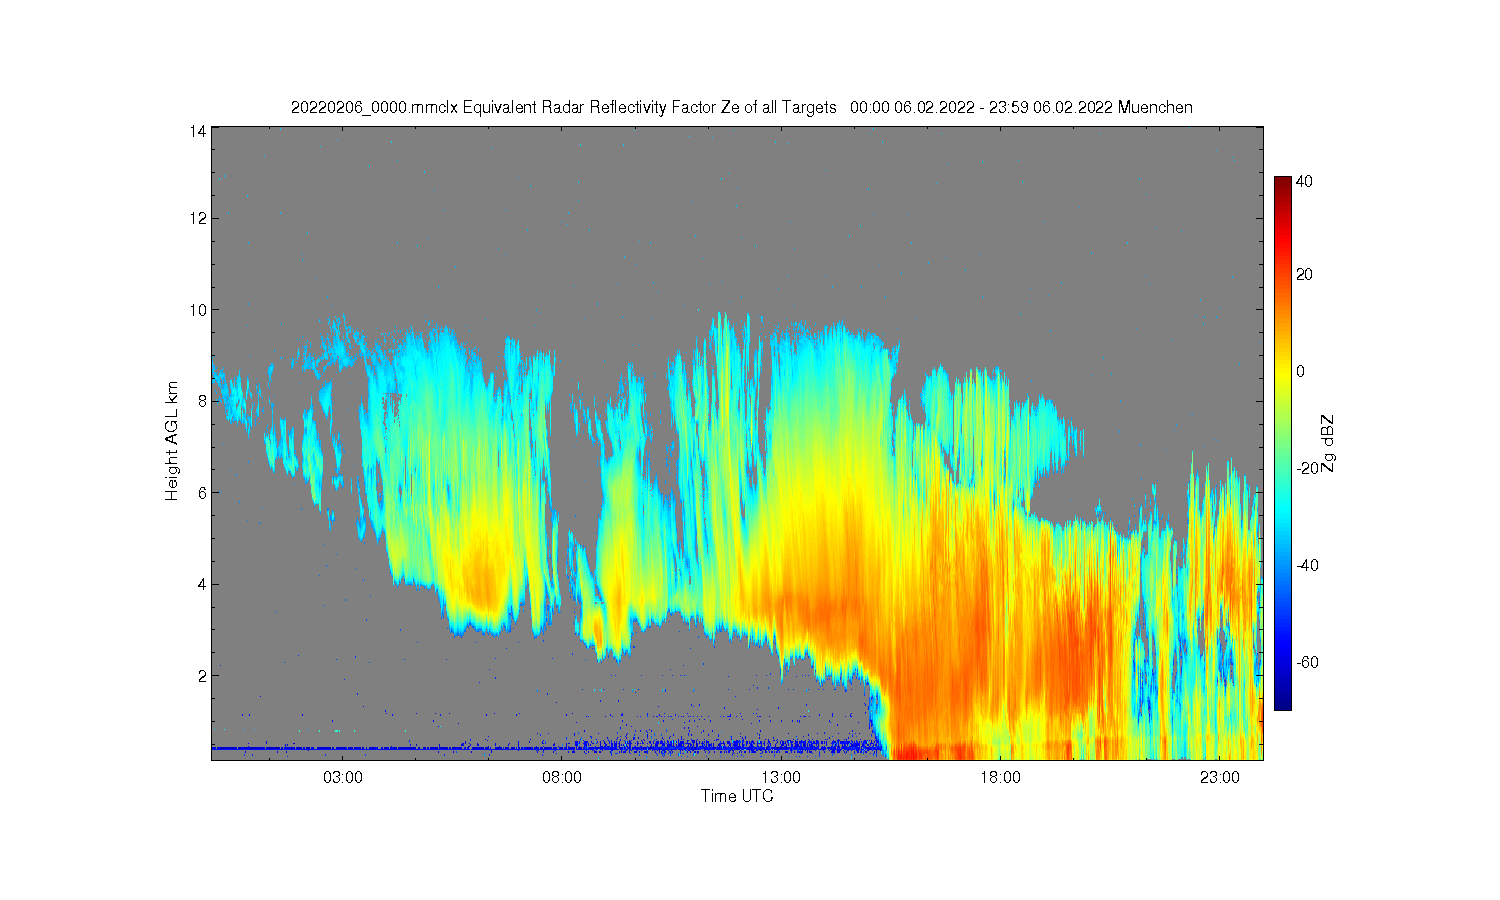The width and height of the screenshot is (1500, 900).
Task: Click the 'Time UTC' x-axis label
Action: (x=737, y=796)
